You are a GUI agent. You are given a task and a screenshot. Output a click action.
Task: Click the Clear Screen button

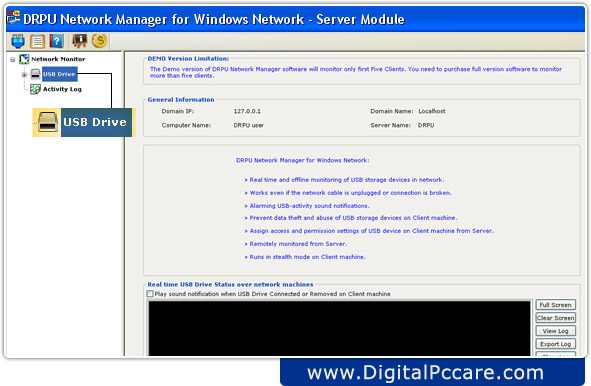pyautogui.click(x=556, y=318)
